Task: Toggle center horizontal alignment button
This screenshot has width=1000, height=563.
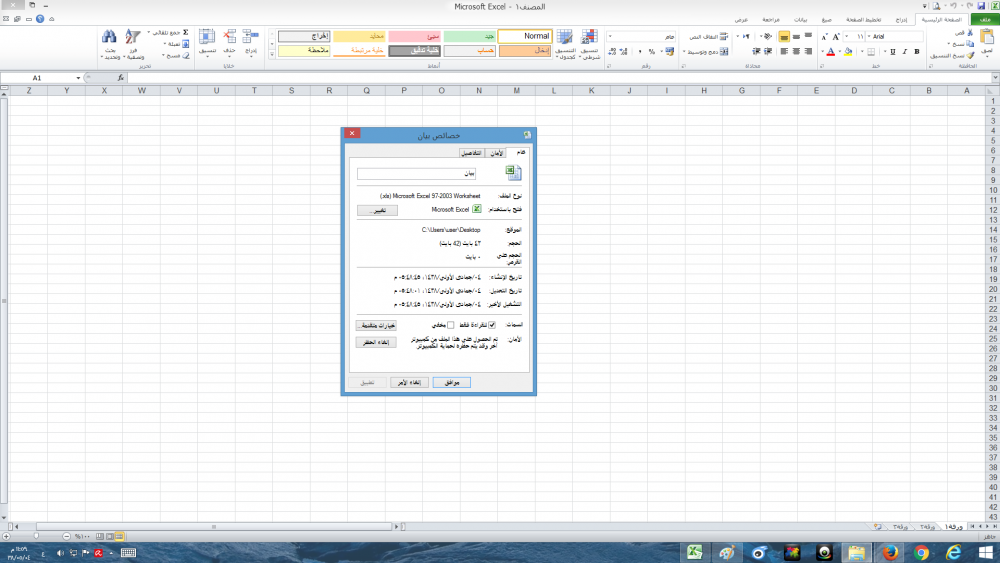Action: (x=796, y=52)
